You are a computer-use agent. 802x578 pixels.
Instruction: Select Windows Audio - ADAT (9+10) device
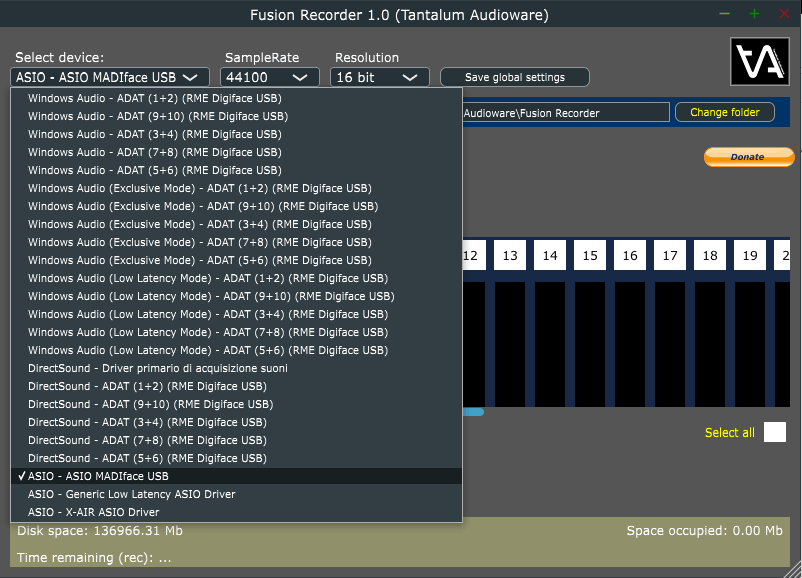[x=236, y=116]
